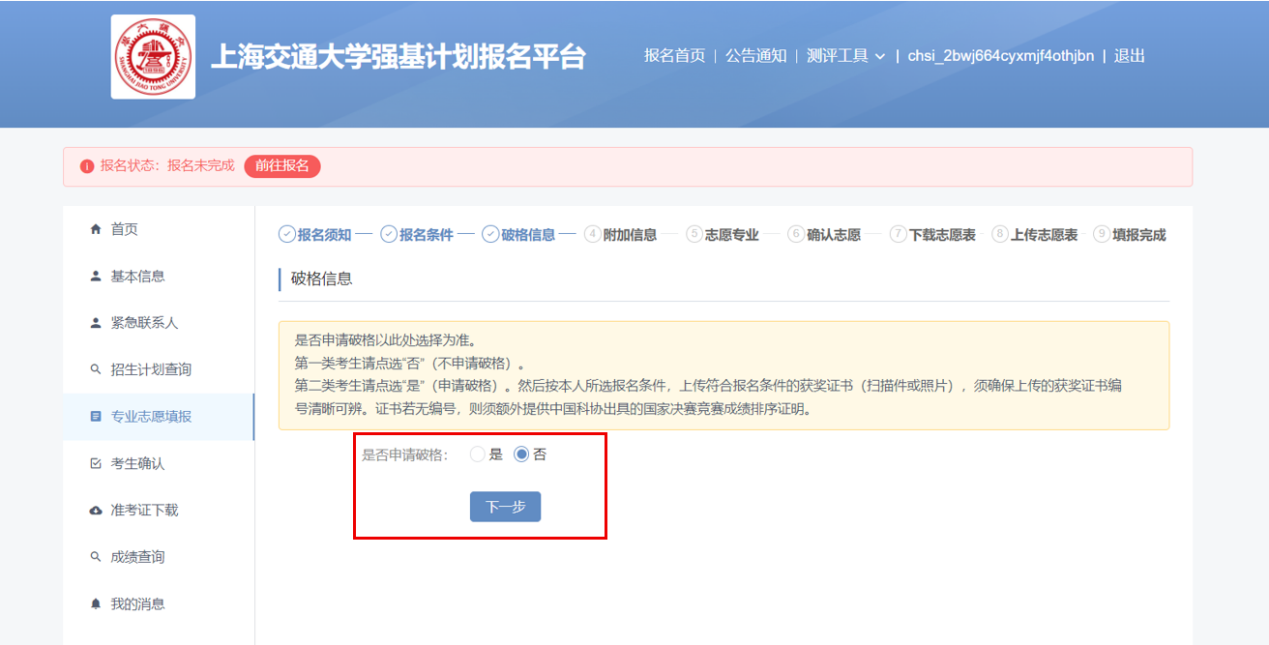Open 报名首页 in the top navigation
Image resolution: width=1269 pixels, height=645 pixels.
(674, 56)
